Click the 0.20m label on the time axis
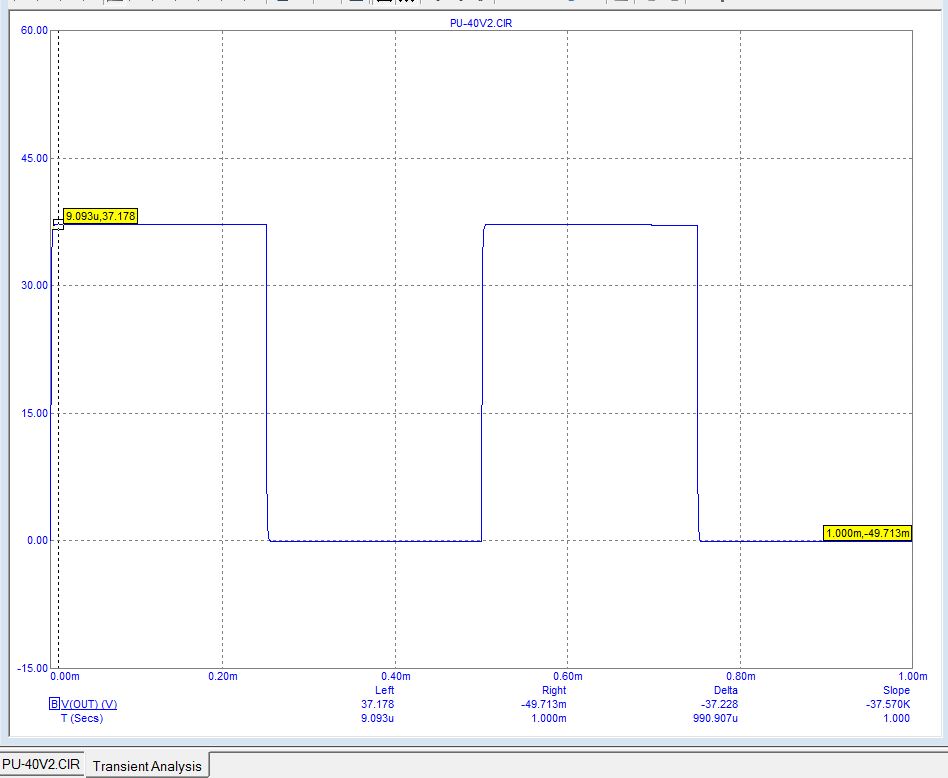Image resolution: width=948 pixels, height=778 pixels. click(222, 676)
